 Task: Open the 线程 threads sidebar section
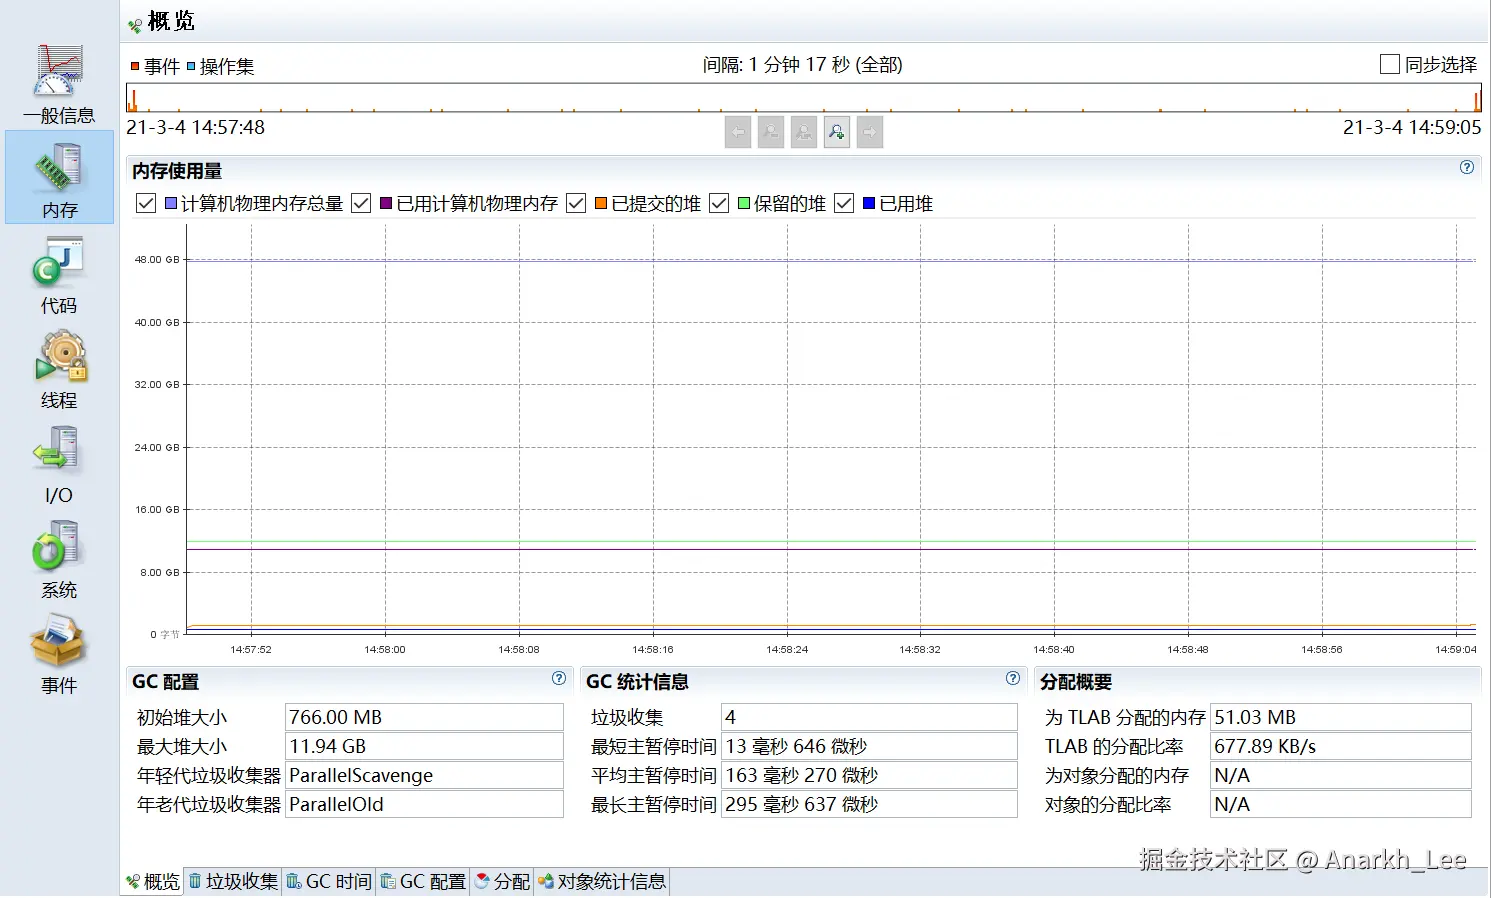59,370
